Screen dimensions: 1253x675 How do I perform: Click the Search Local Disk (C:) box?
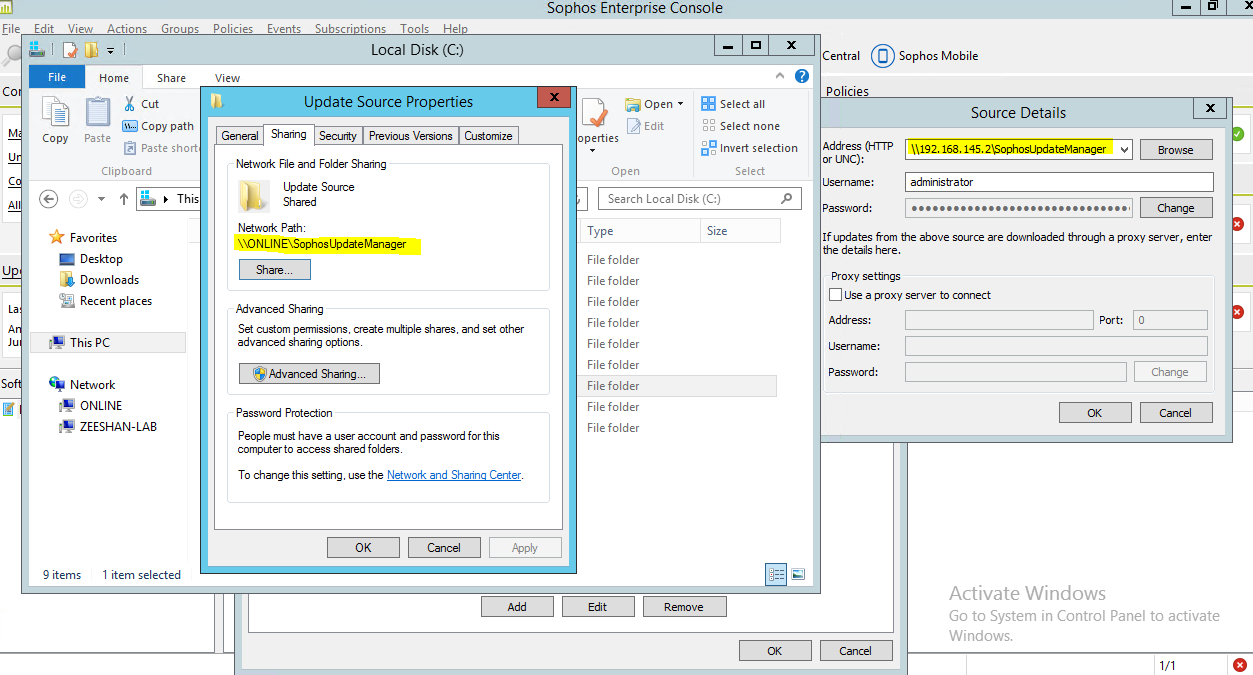(x=700, y=199)
